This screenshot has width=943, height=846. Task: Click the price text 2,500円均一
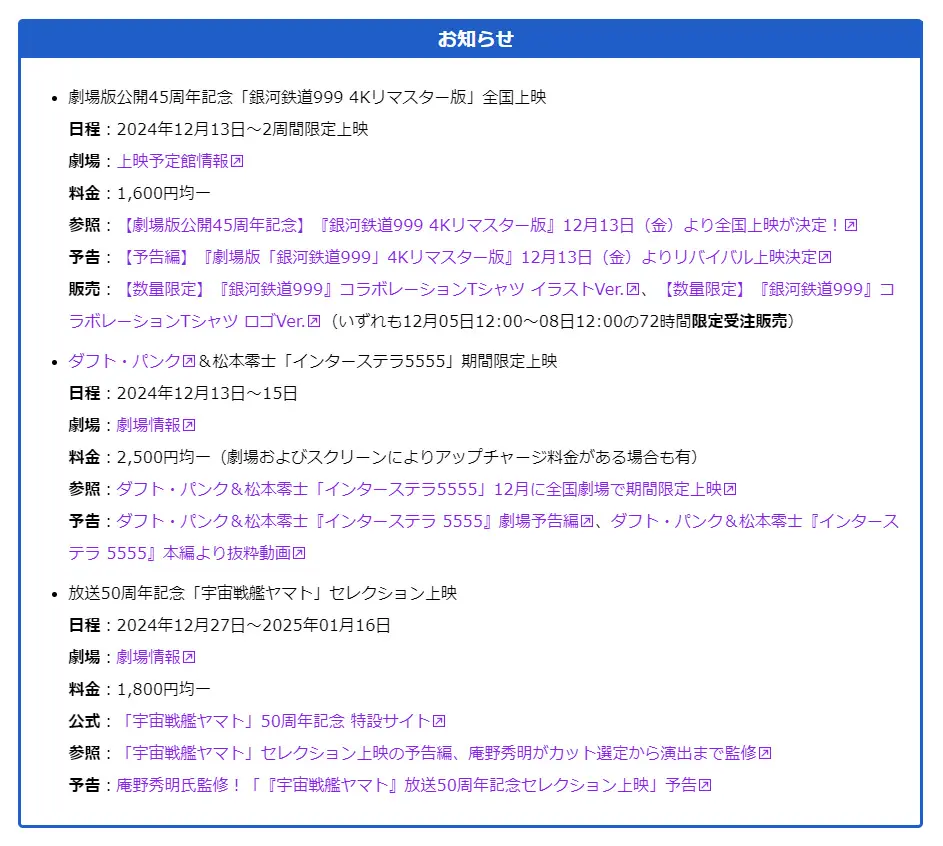click(x=164, y=457)
